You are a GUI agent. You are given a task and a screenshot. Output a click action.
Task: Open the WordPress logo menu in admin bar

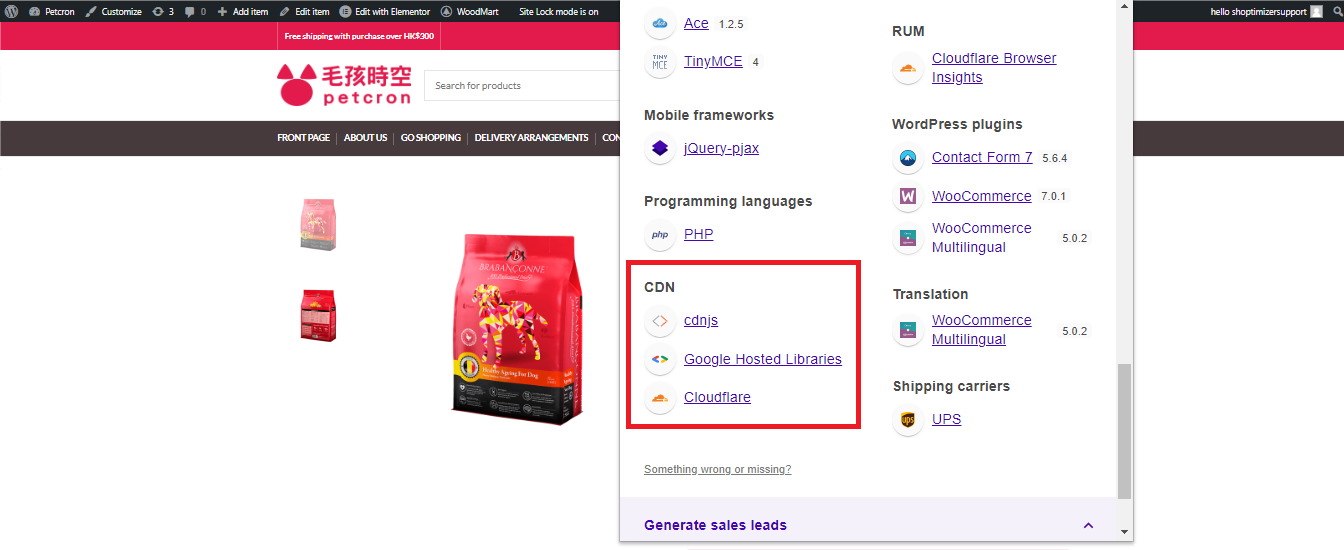pyautogui.click(x=12, y=11)
